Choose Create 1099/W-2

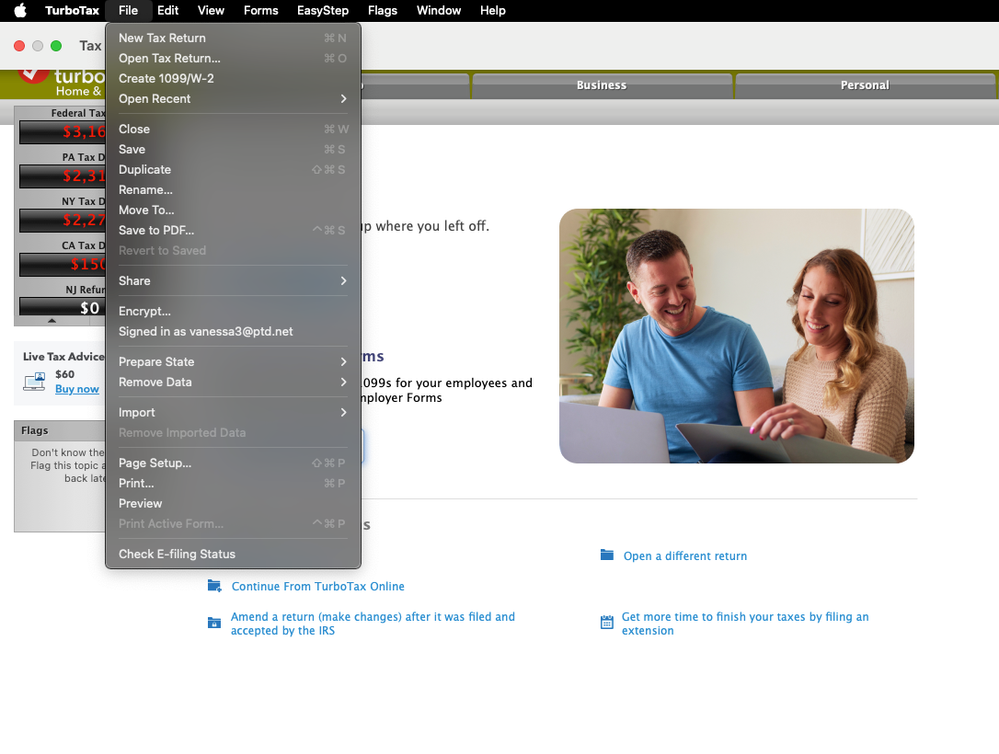[x=233, y=78]
